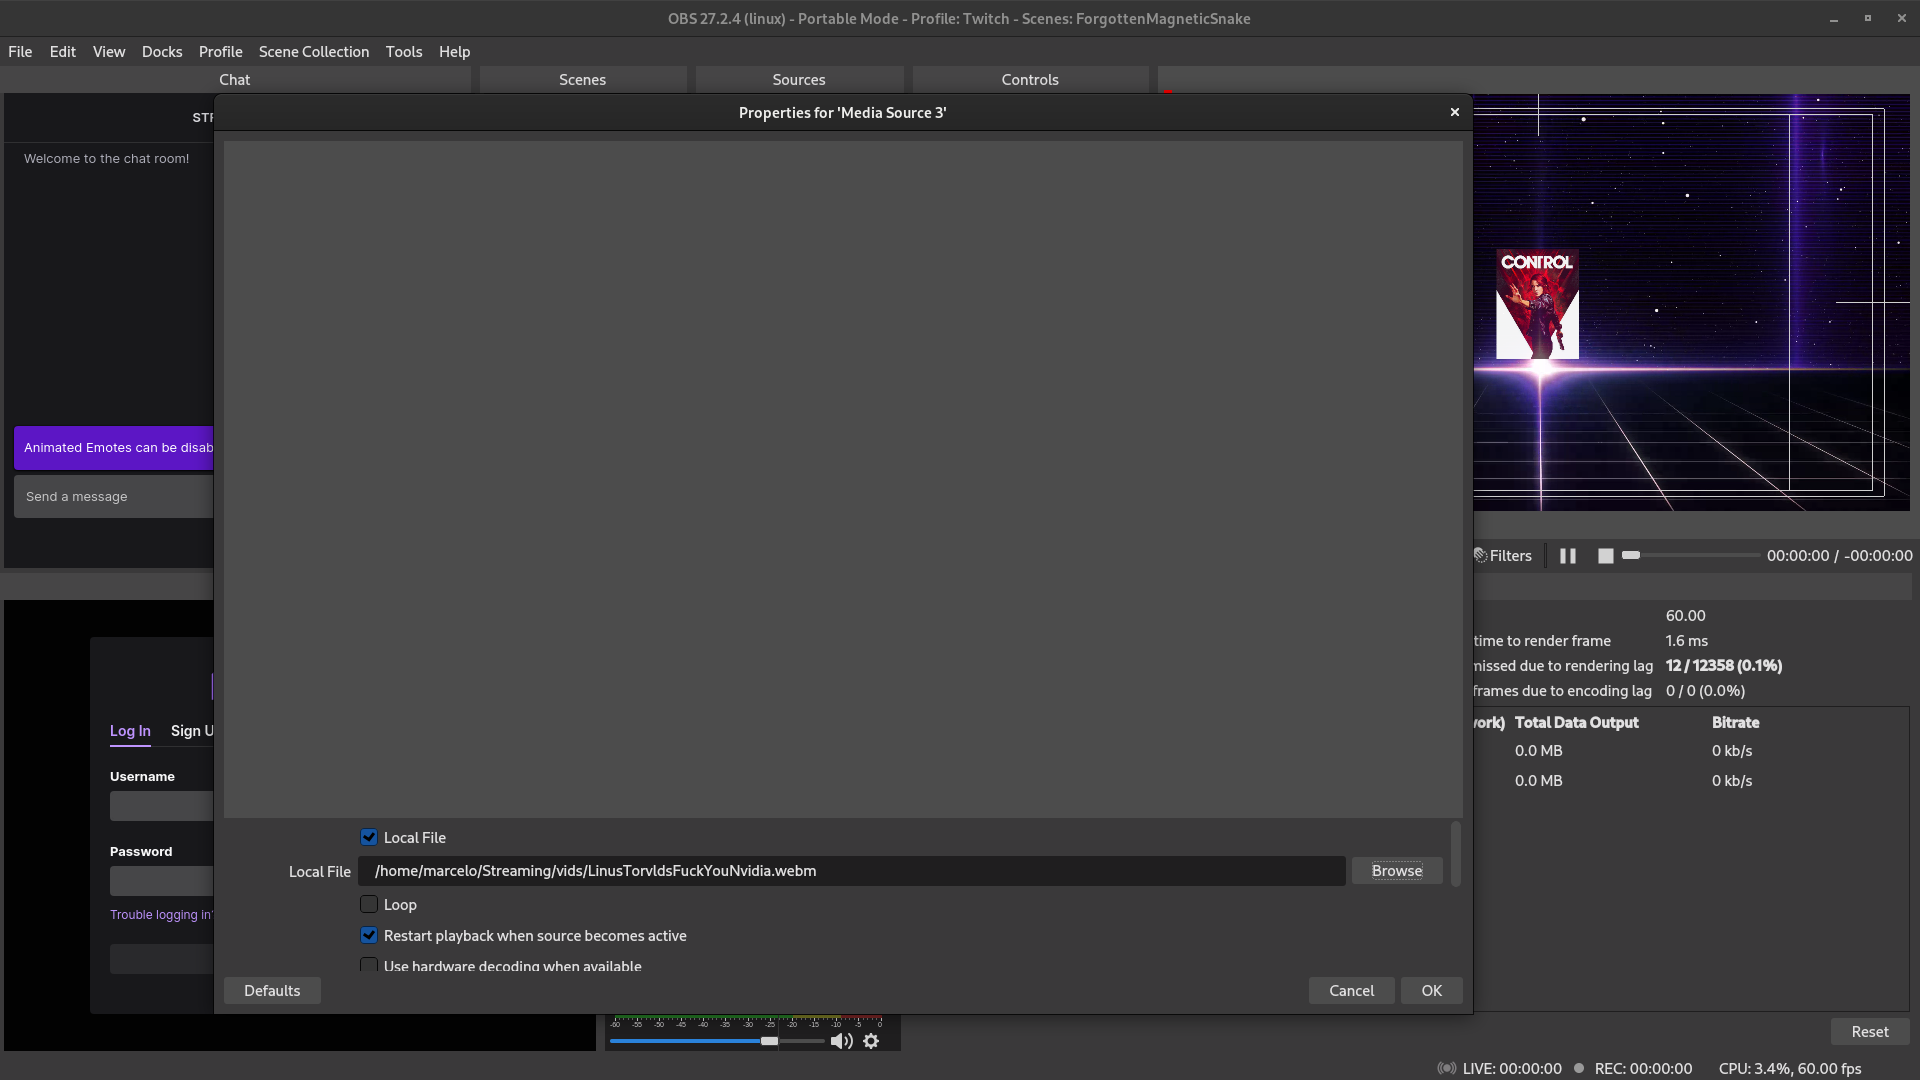The width and height of the screenshot is (1920, 1080).
Task: Open the Tools menu
Action: pos(403,51)
